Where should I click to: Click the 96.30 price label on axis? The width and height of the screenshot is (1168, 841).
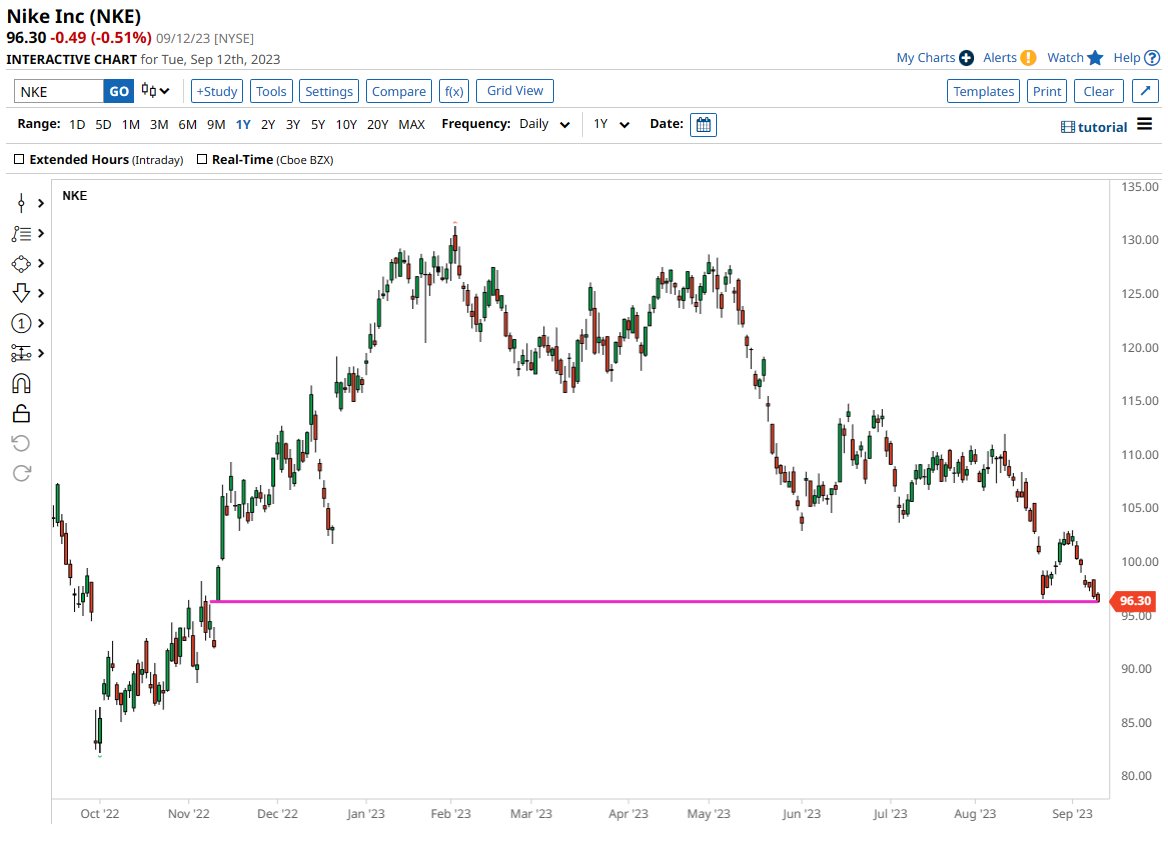click(x=1133, y=600)
